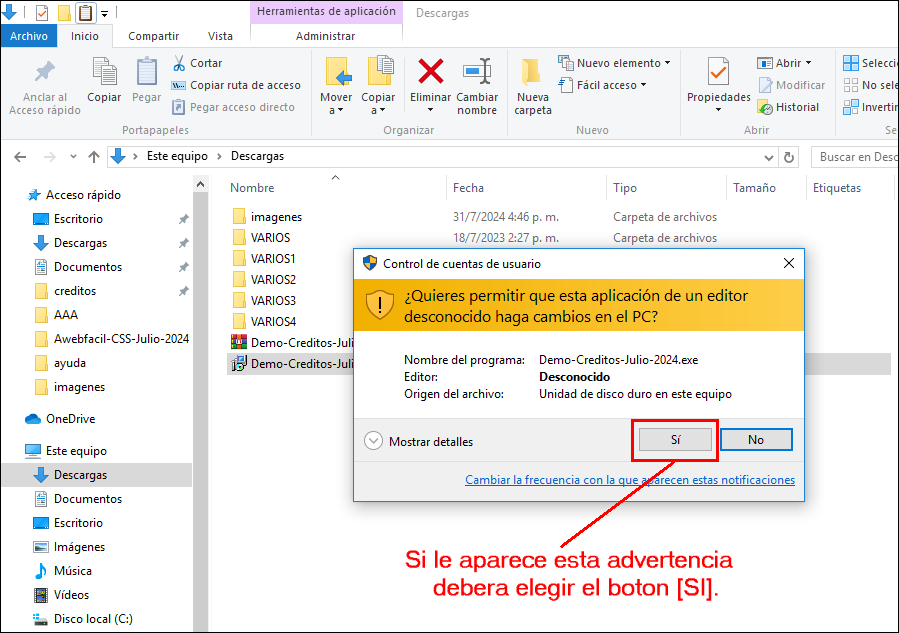Click the No button in dialog
Image resolution: width=899 pixels, height=633 pixels.
click(756, 440)
